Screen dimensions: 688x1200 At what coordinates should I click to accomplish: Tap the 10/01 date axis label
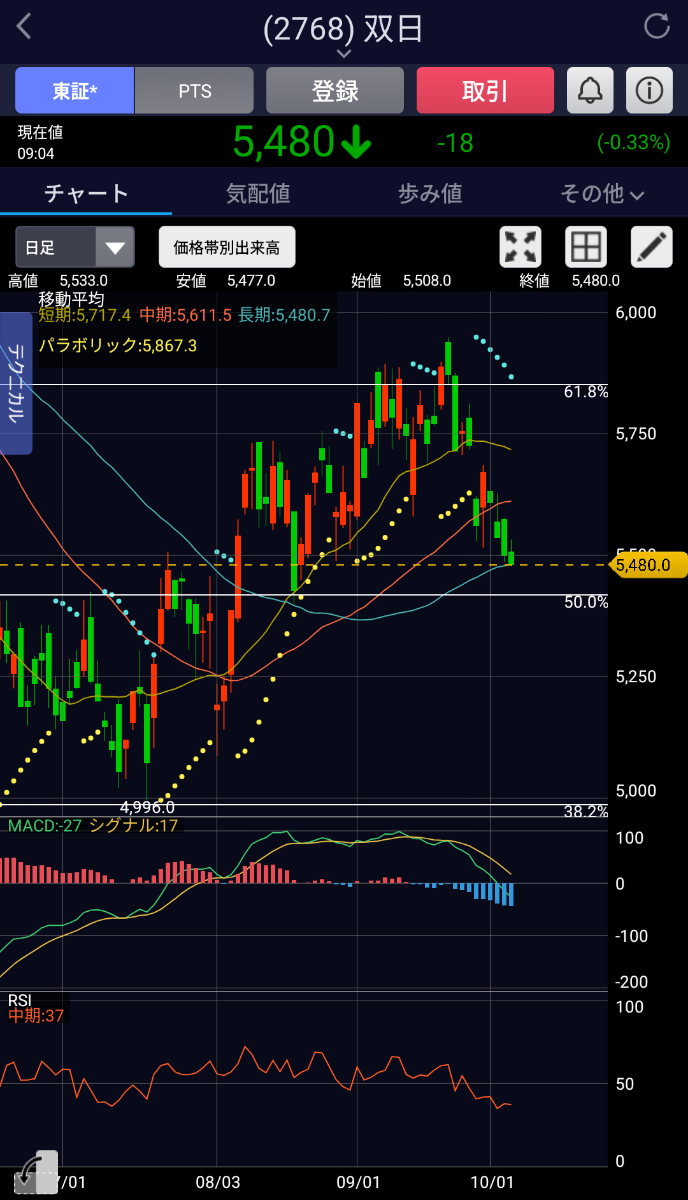(491, 1182)
